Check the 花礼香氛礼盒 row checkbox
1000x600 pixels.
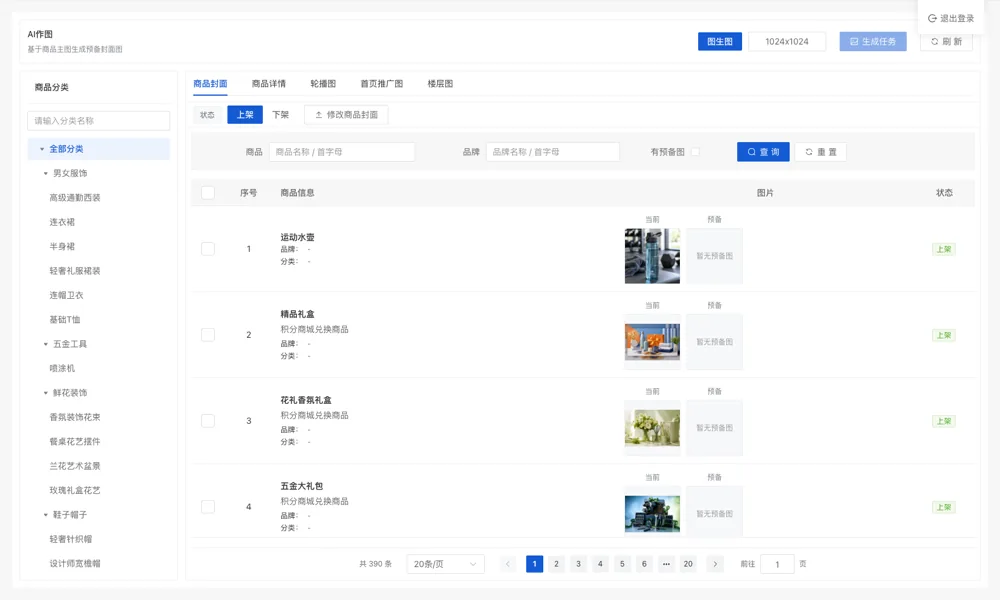[x=208, y=421]
